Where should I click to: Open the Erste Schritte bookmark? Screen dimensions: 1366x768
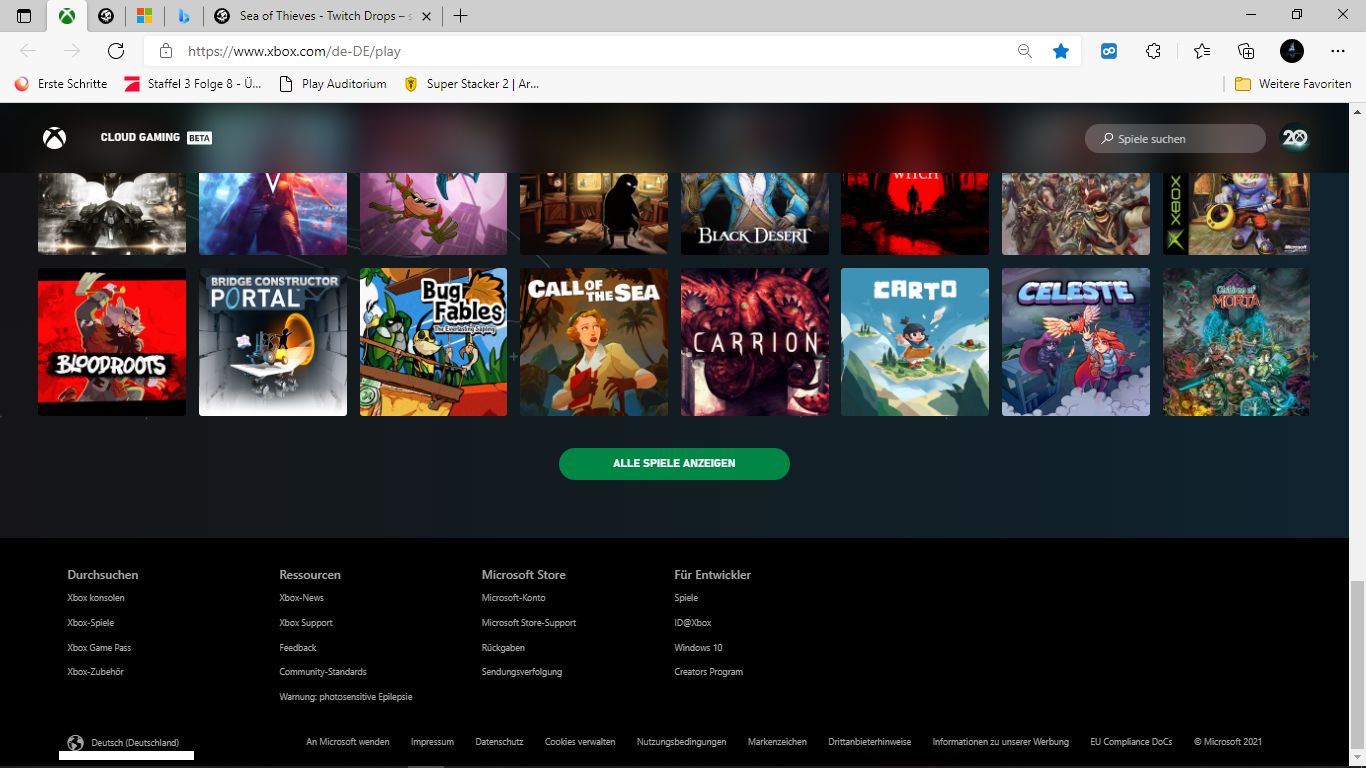[61, 84]
